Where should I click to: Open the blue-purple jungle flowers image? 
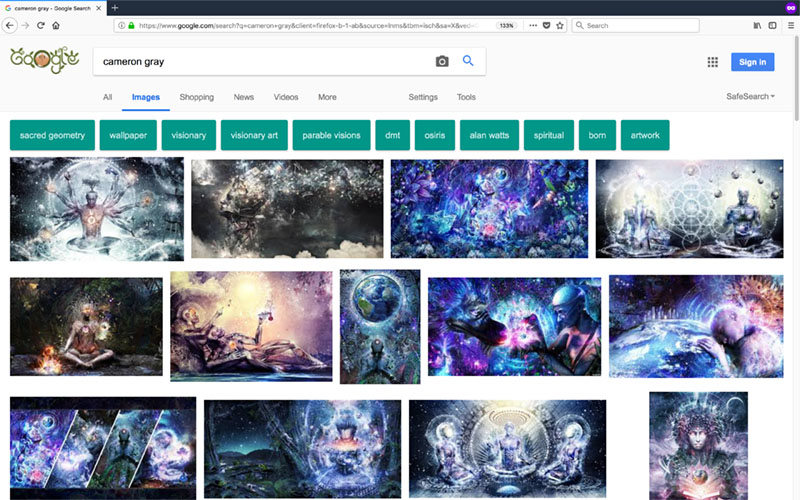pos(489,209)
